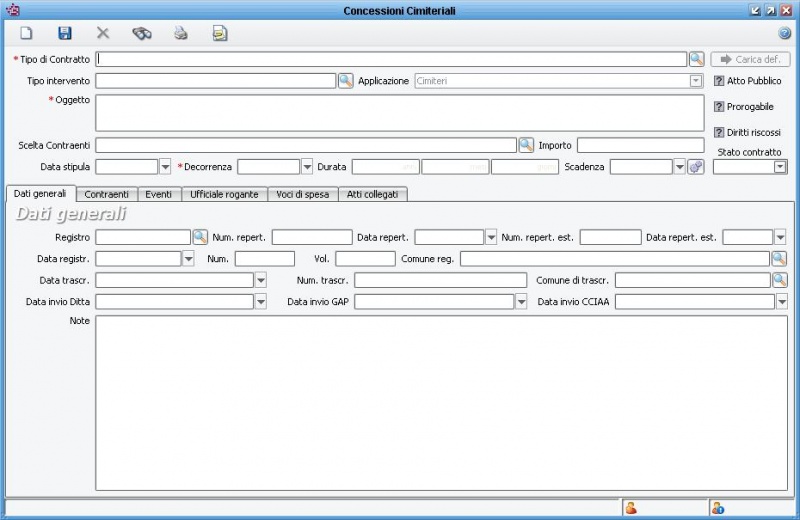Switch to the Contraenti tab
800x520 pixels.
coord(106,194)
